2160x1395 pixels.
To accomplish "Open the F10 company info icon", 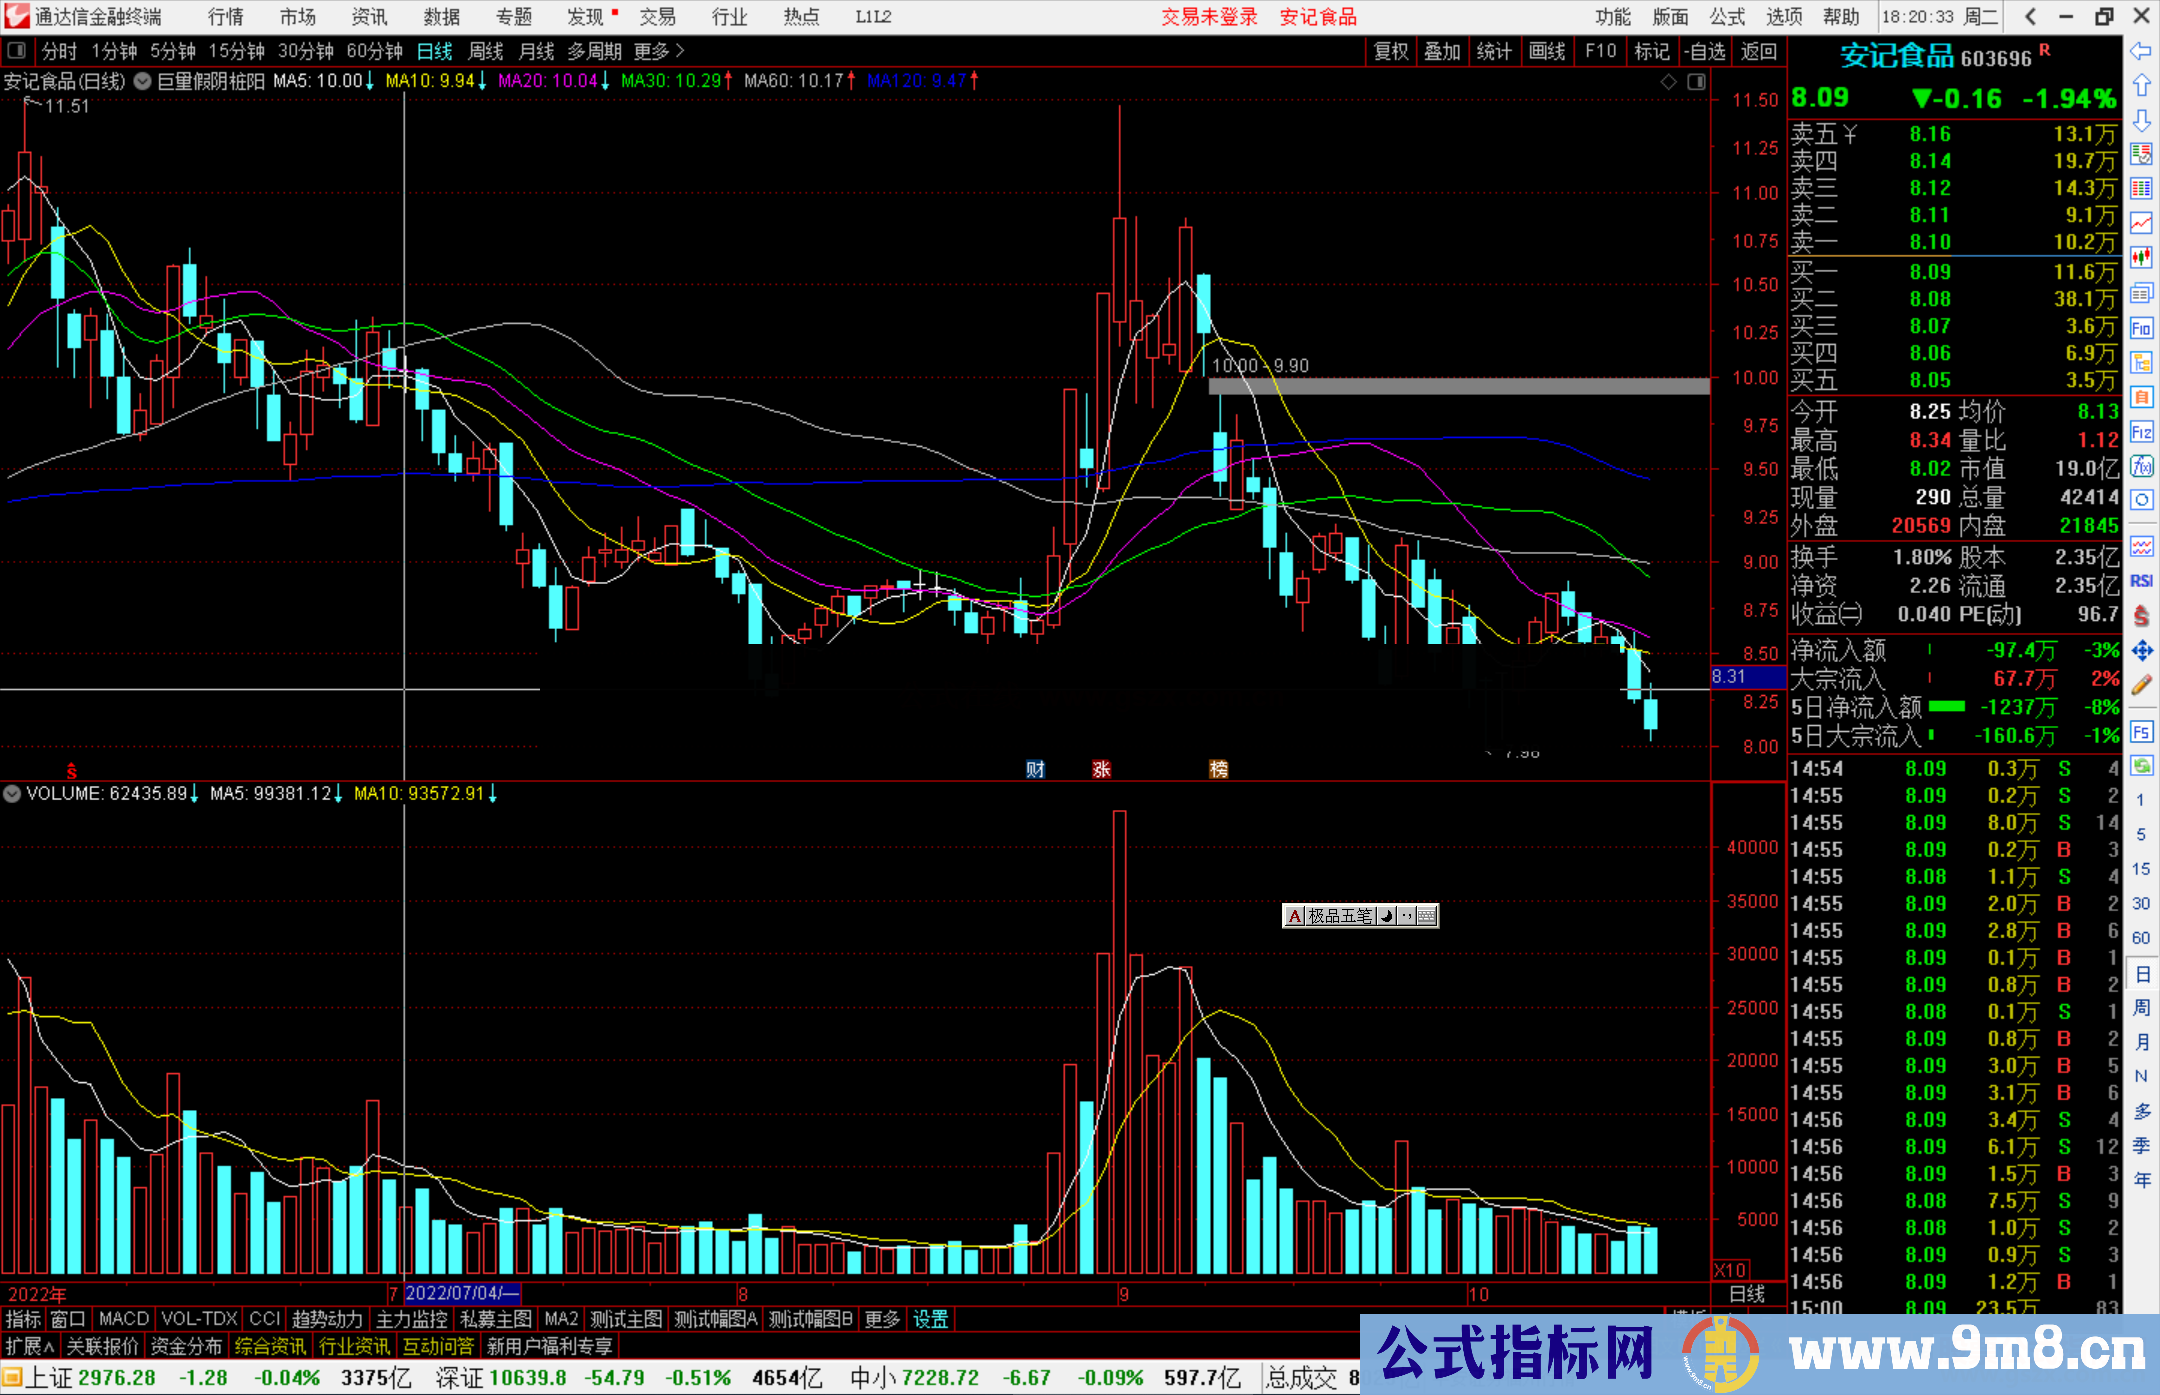I will pyautogui.click(x=2141, y=328).
